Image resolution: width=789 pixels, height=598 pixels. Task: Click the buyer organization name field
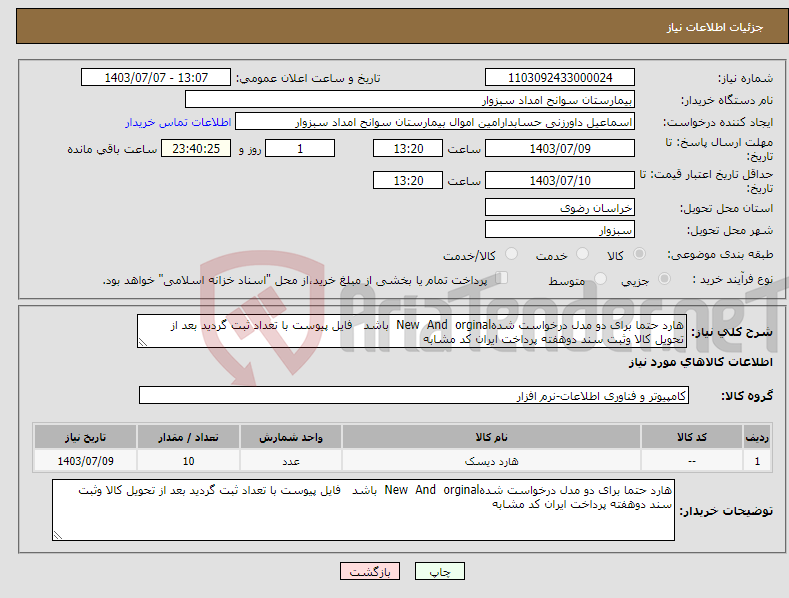(x=410, y=100)
